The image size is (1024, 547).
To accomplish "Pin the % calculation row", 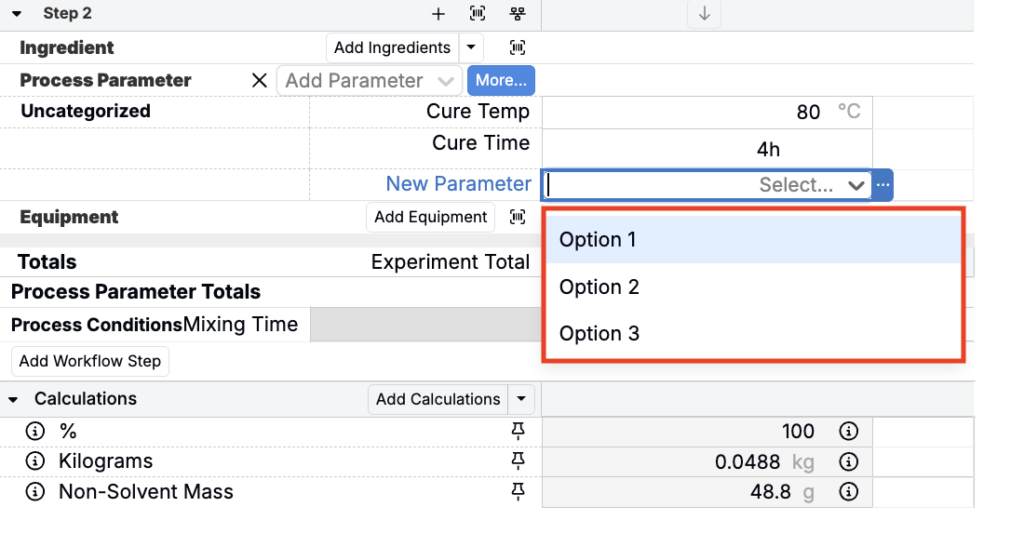I will [x=517, y=431].
